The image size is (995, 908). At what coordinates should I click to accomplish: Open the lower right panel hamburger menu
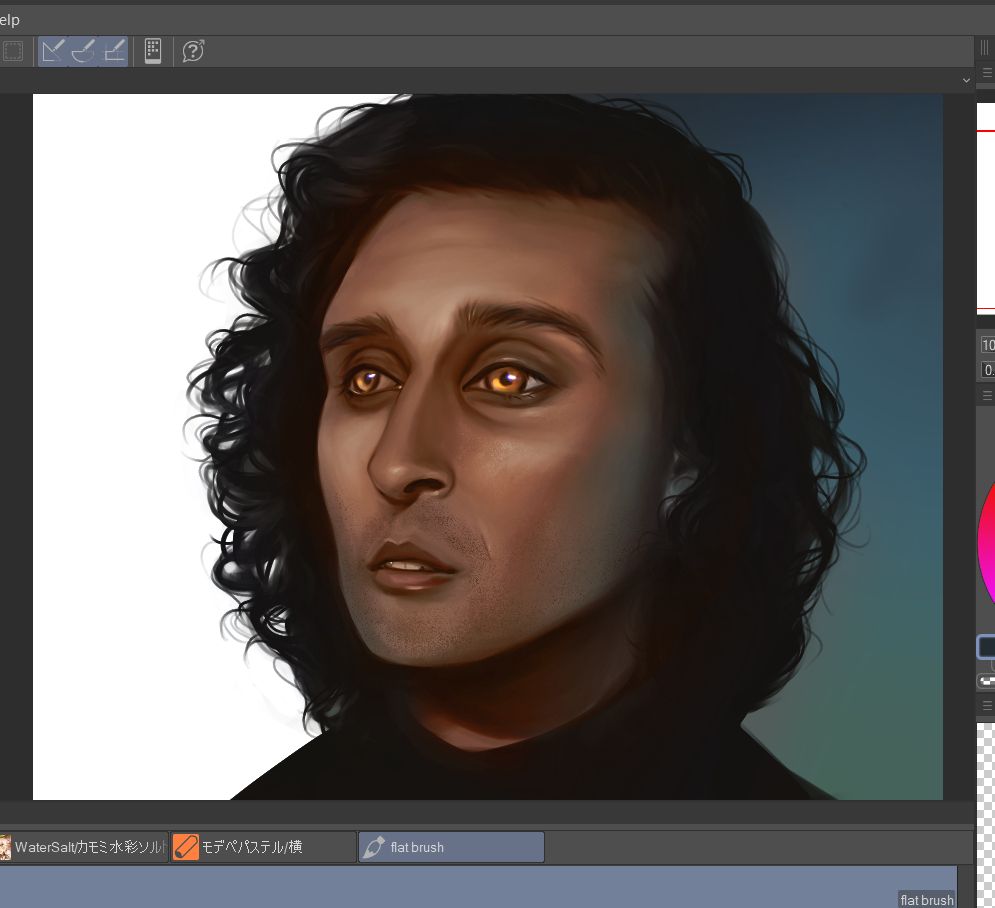pyautogui.click(x=987, y=705)
